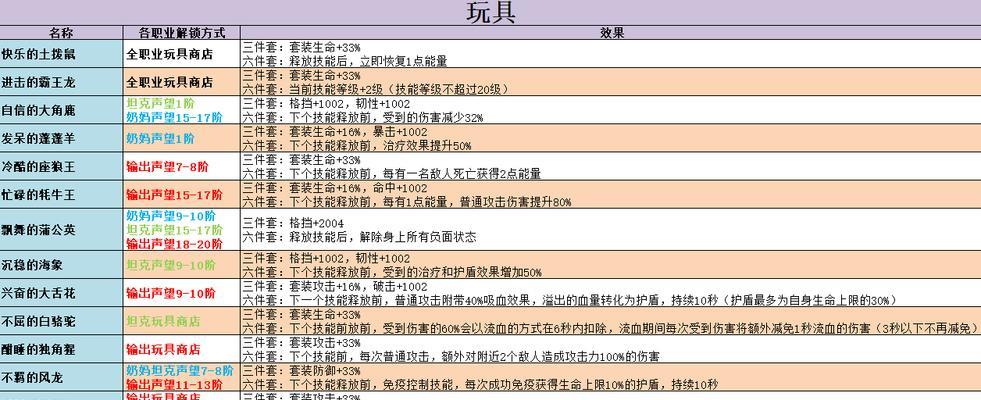Click the cell 冷酷的座狼王
The height and width of the screenshot is (400, 981).
(61, 167)
